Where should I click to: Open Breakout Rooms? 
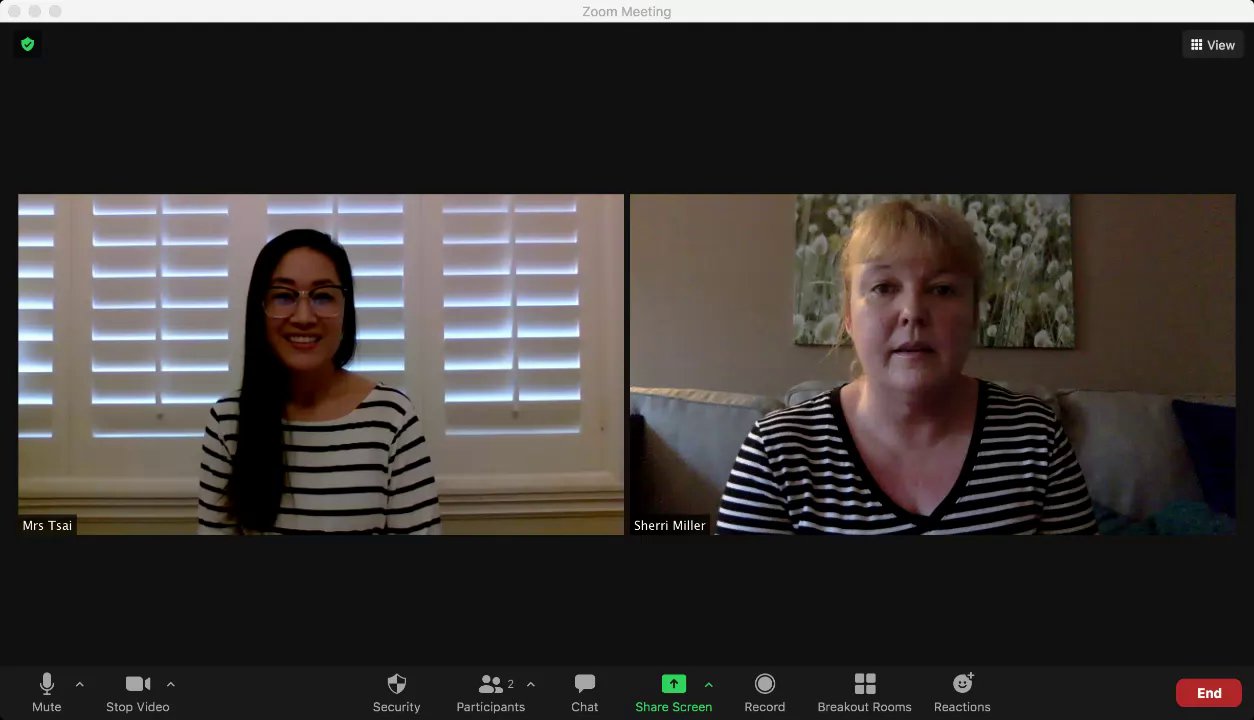pos(865,693)
